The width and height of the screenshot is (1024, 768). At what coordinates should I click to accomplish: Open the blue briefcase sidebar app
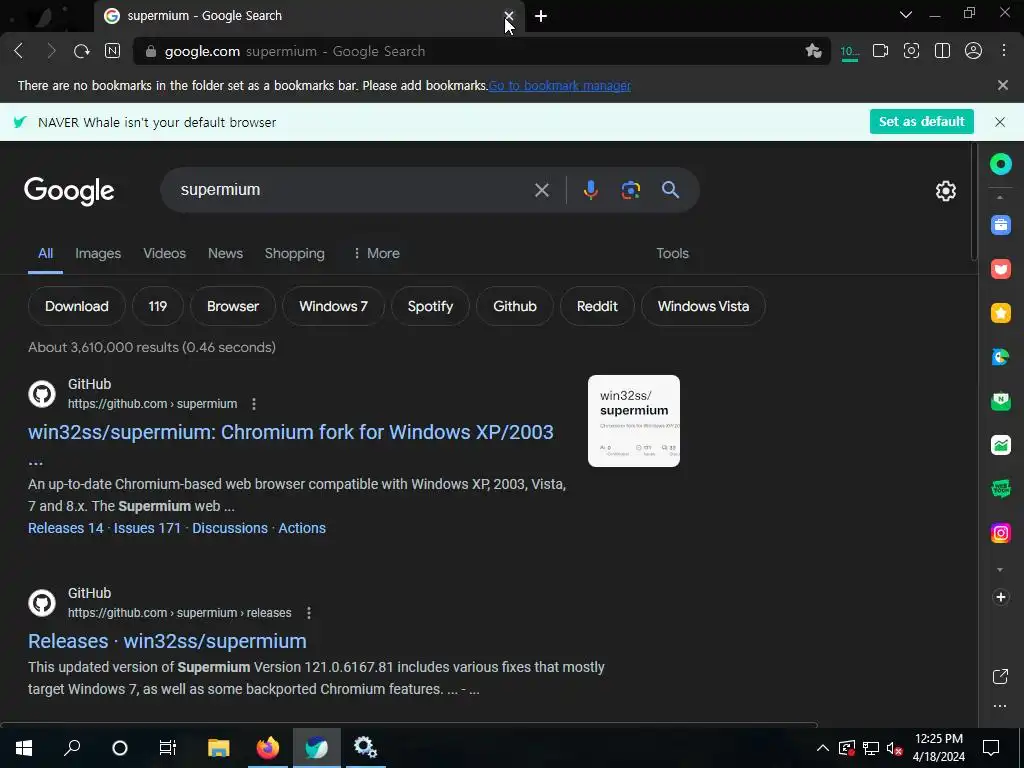pos(1000,225)
